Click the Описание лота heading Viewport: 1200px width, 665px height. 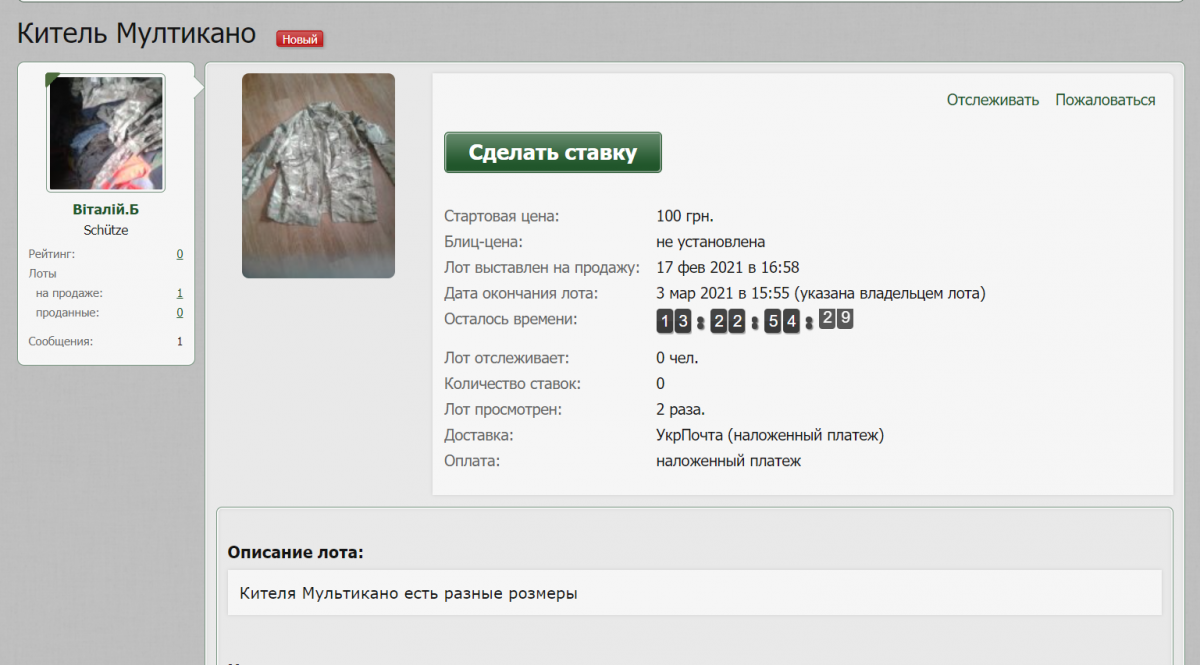pyautogui.click(x=296, y=552)
